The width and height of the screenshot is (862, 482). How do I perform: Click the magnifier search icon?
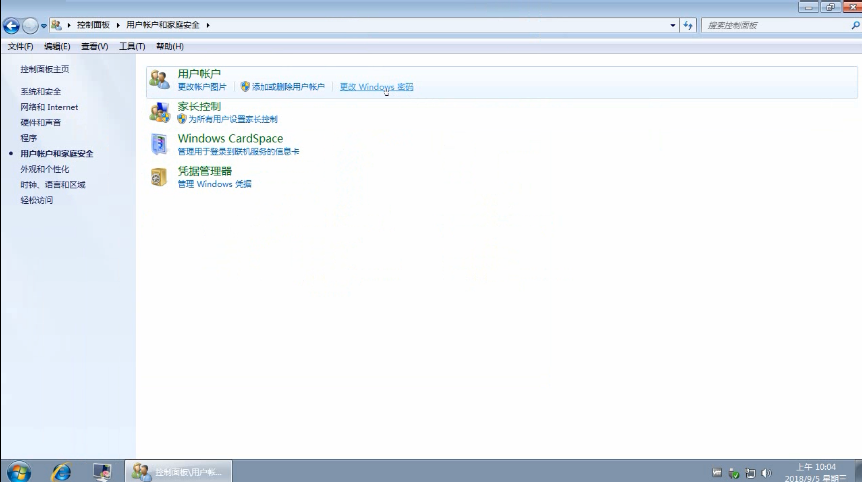tap(855, 25)
